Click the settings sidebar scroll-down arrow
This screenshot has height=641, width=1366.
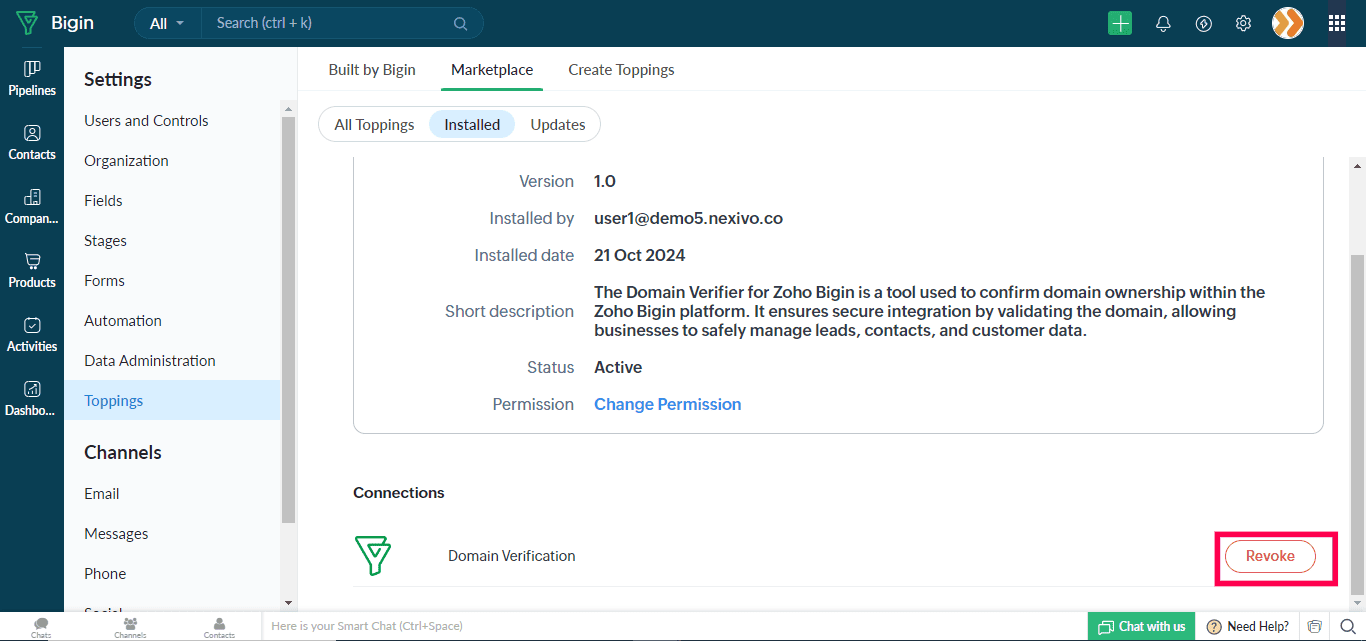coord(289,603)
